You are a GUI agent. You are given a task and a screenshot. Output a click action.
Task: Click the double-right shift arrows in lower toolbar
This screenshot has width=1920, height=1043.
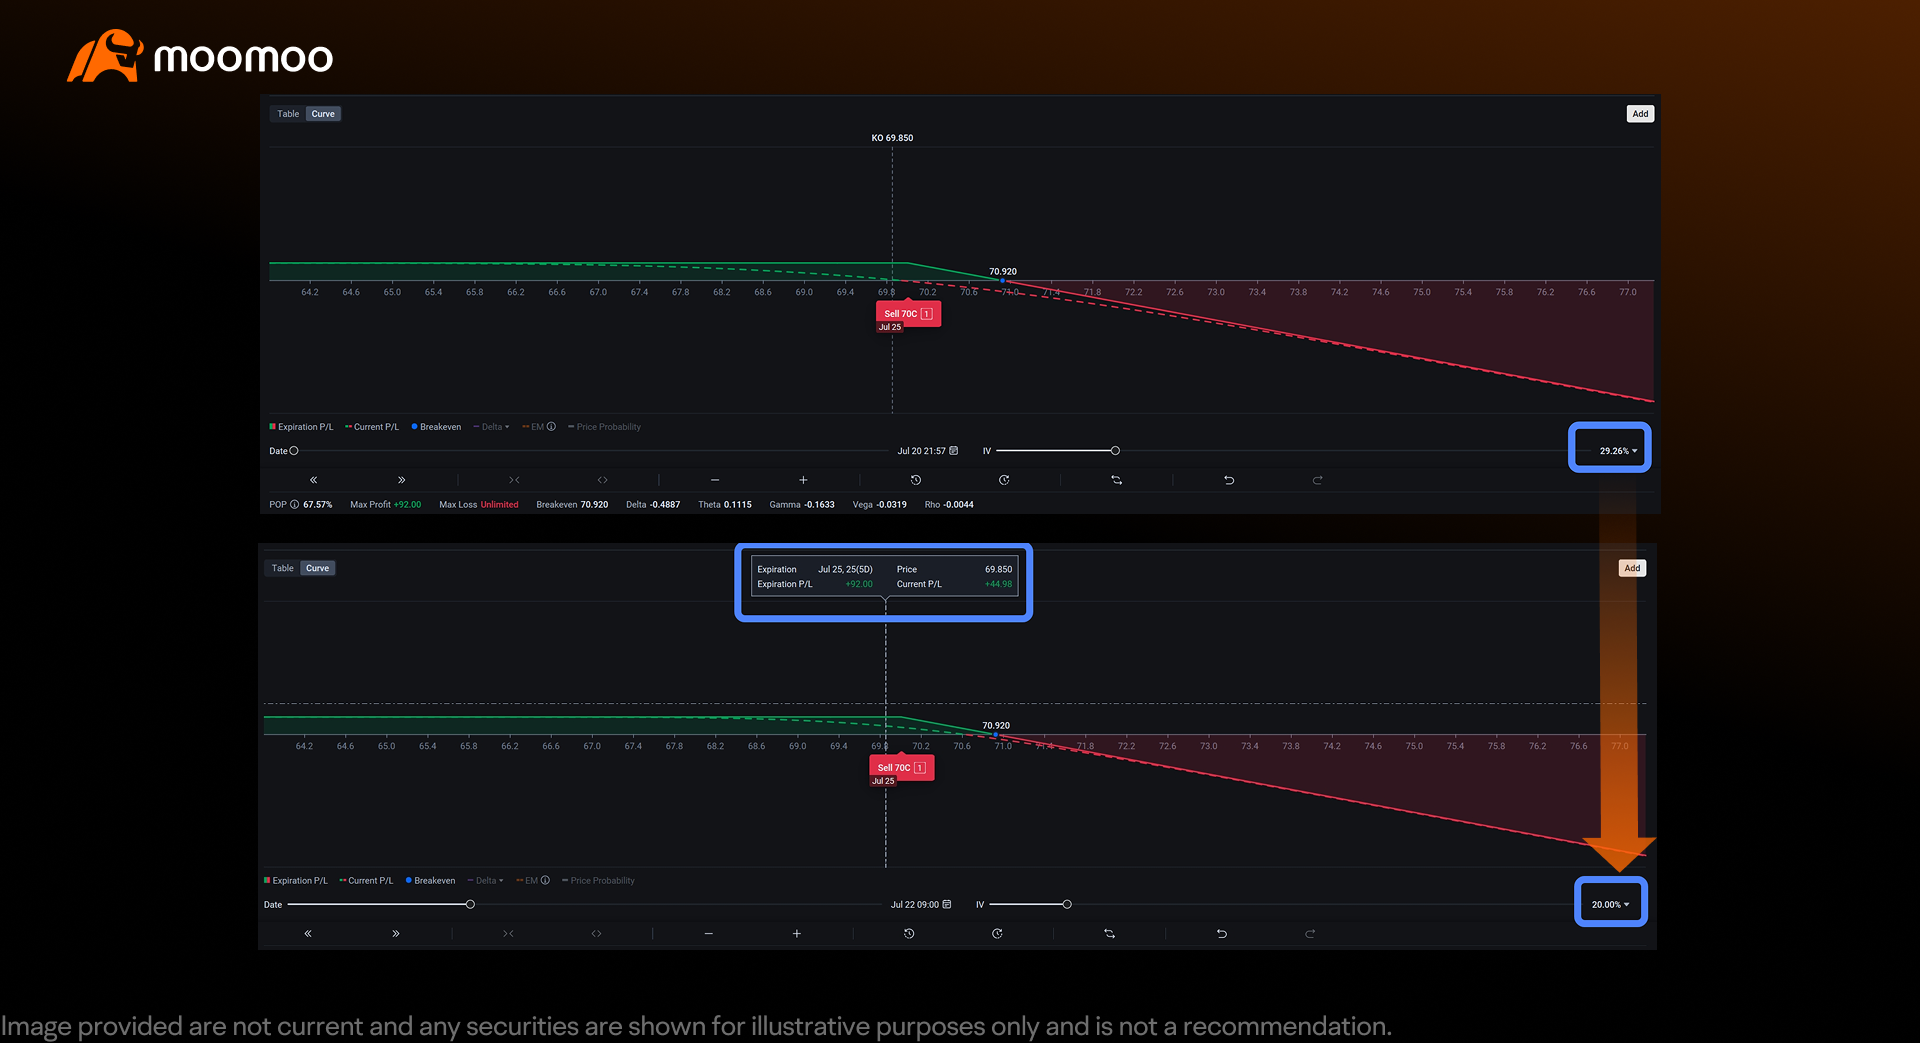(396, 934)
